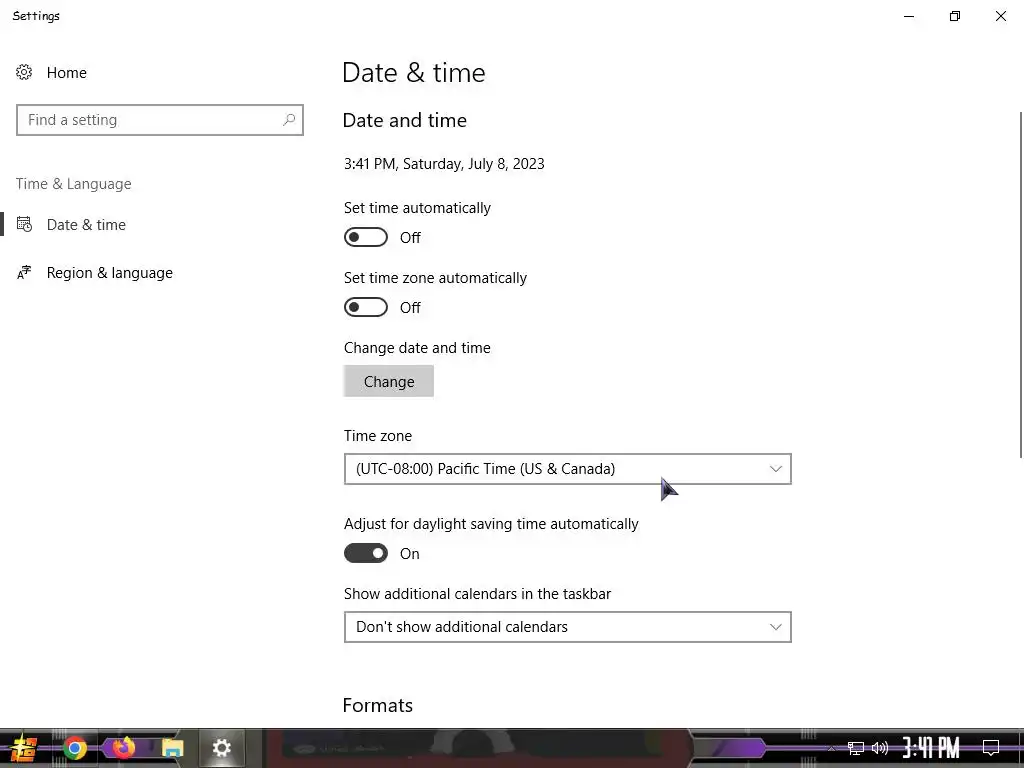This screenshot has width=1024, height=768.
Task: Click the text 3:41 PM, Saturday, July 8, 2023
Action: (x=444, y=164)
